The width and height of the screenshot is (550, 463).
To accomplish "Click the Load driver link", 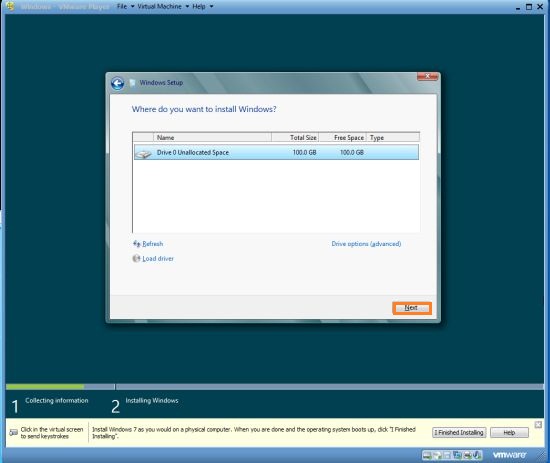I will [158, 259].
